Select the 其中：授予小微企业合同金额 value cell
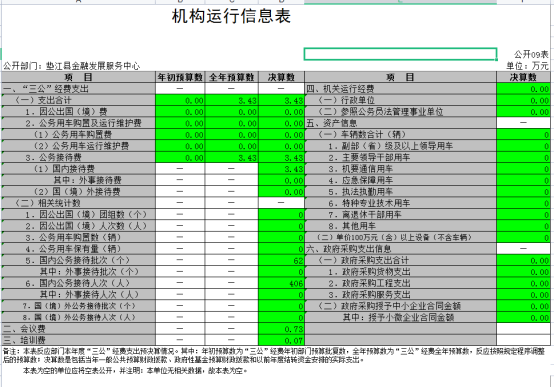This screenshot has height=388, width=555. coord(523,318)
